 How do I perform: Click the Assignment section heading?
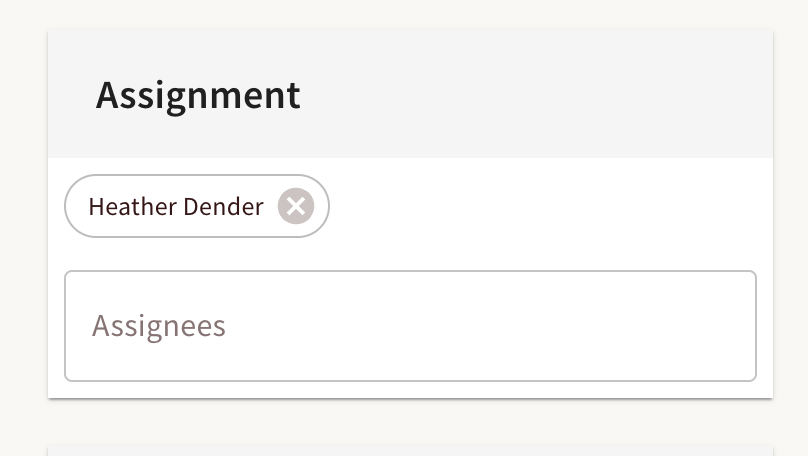click(198, 95)
